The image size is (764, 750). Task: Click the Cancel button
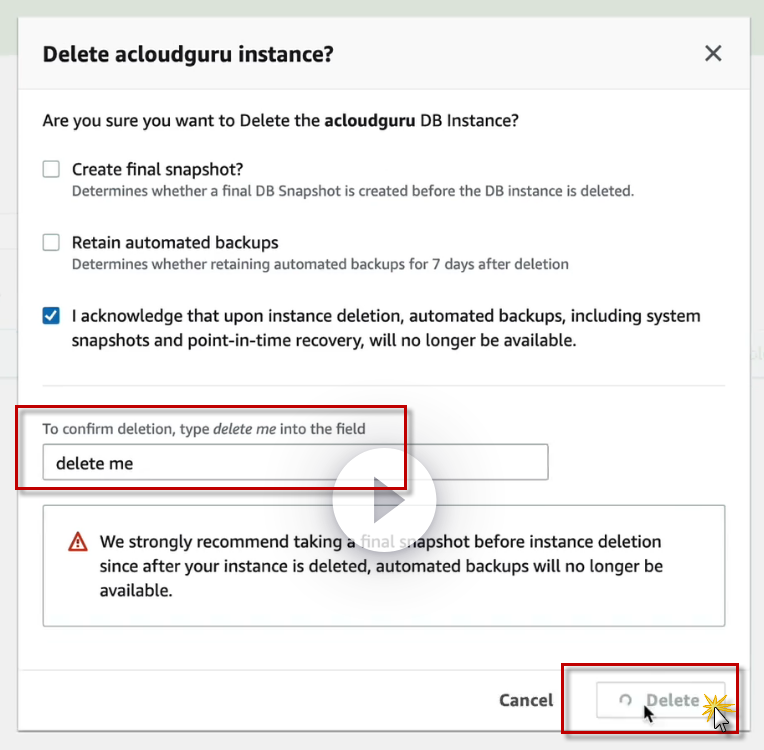[526, 700]
